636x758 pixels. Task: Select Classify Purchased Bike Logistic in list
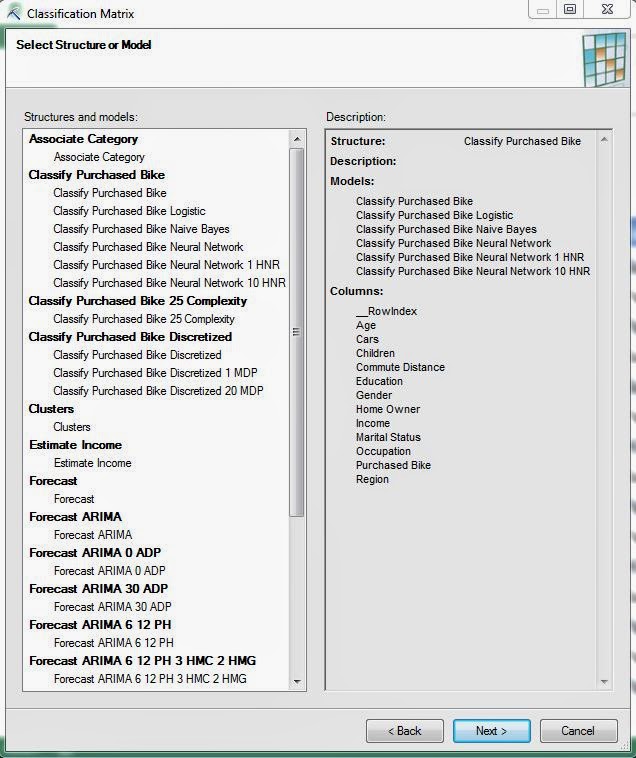[129, 211]
